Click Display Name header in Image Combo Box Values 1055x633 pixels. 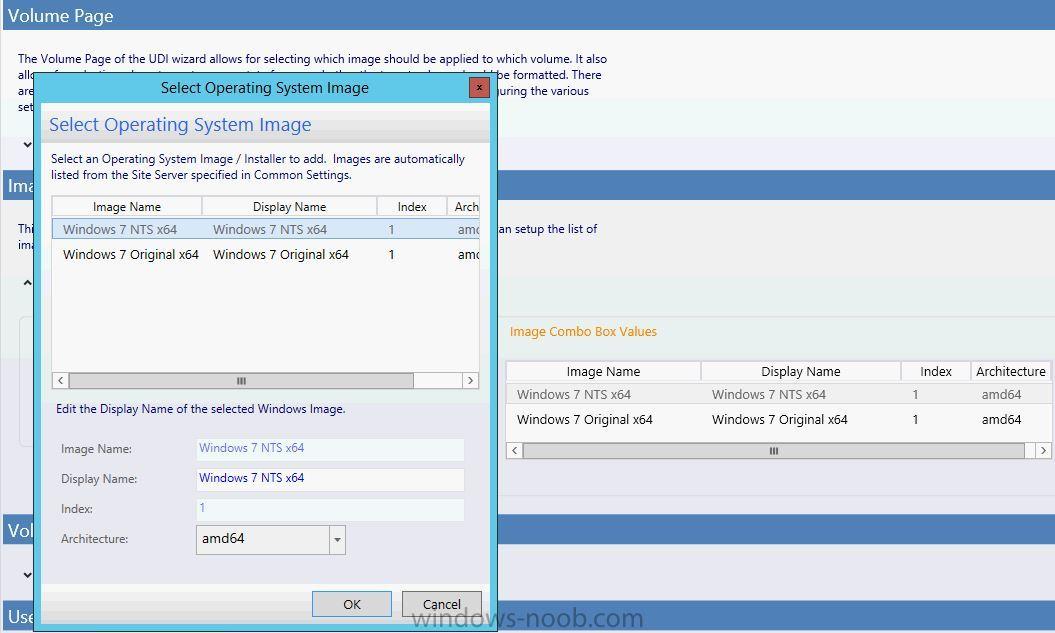click(x=801, y=371)
